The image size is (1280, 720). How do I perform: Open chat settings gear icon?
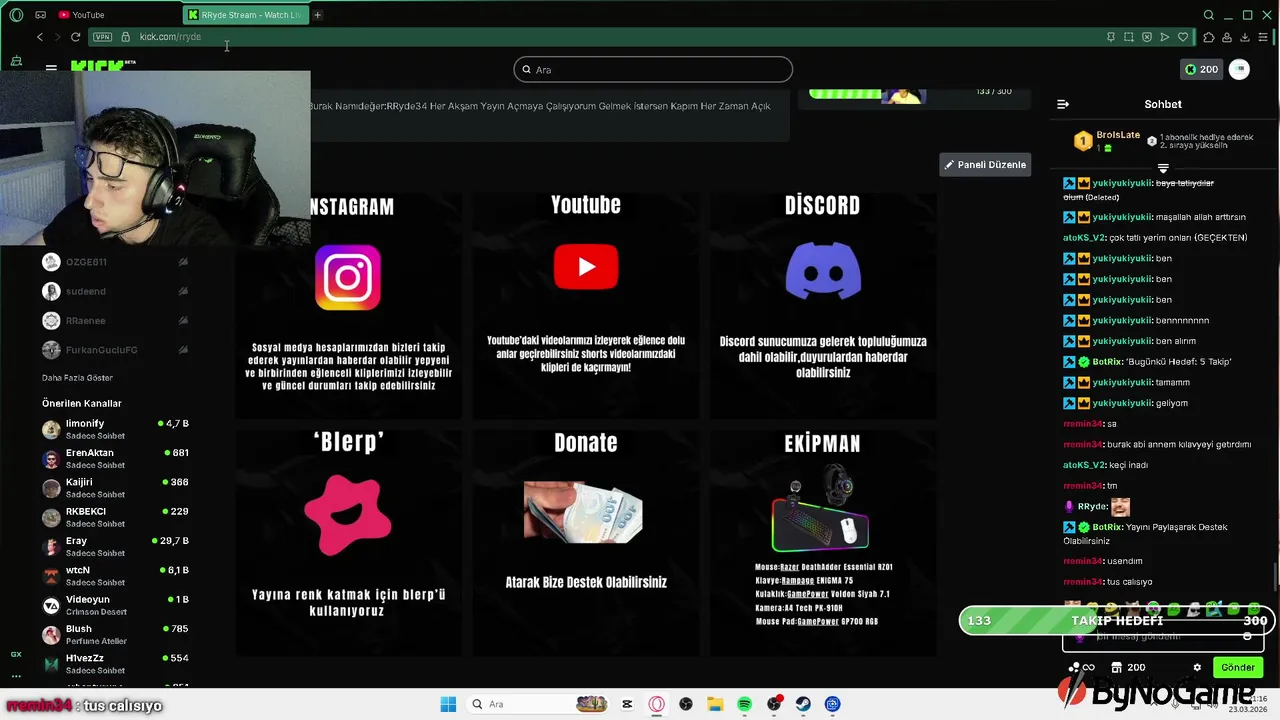pyautogui.click(x=1197, y=667)
